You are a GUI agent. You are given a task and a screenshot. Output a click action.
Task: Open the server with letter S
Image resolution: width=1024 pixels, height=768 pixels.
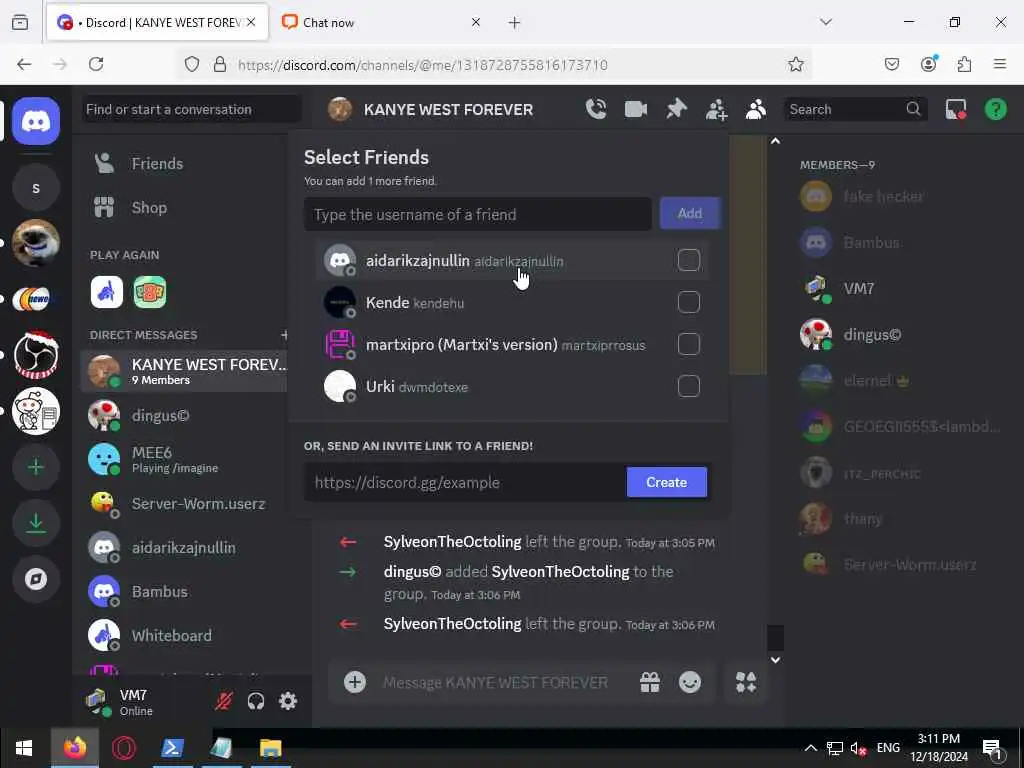click(36, 188)
